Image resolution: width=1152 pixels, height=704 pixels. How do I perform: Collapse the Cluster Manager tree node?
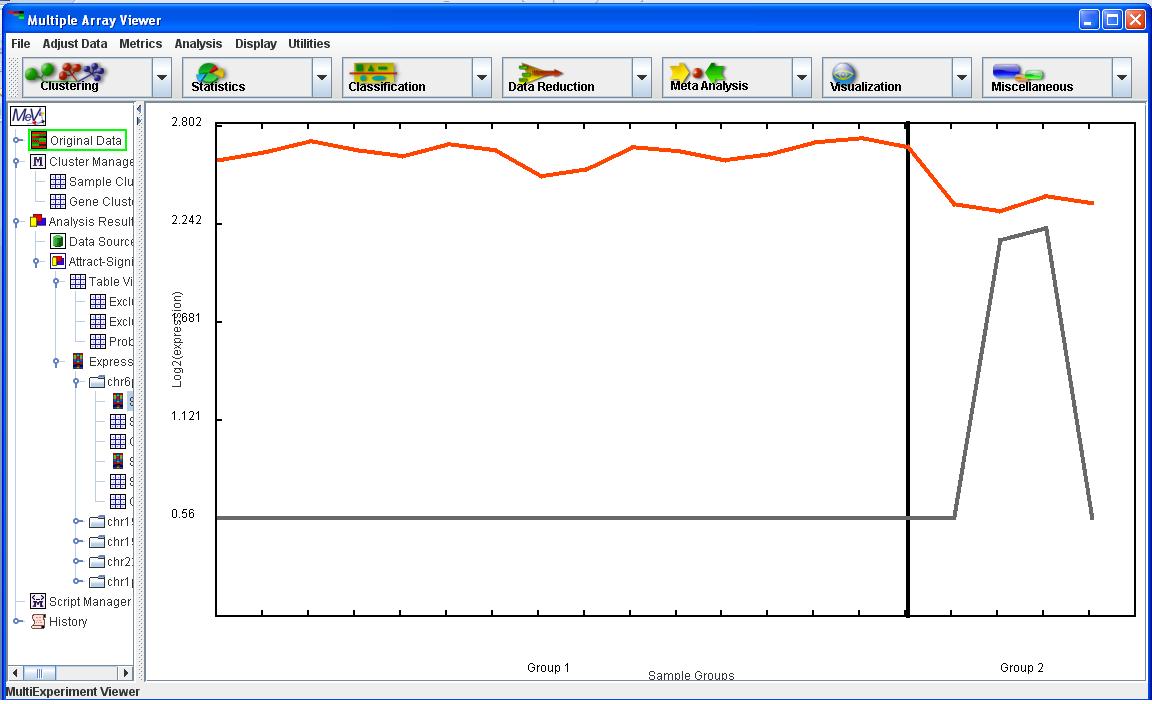point(17,162)
